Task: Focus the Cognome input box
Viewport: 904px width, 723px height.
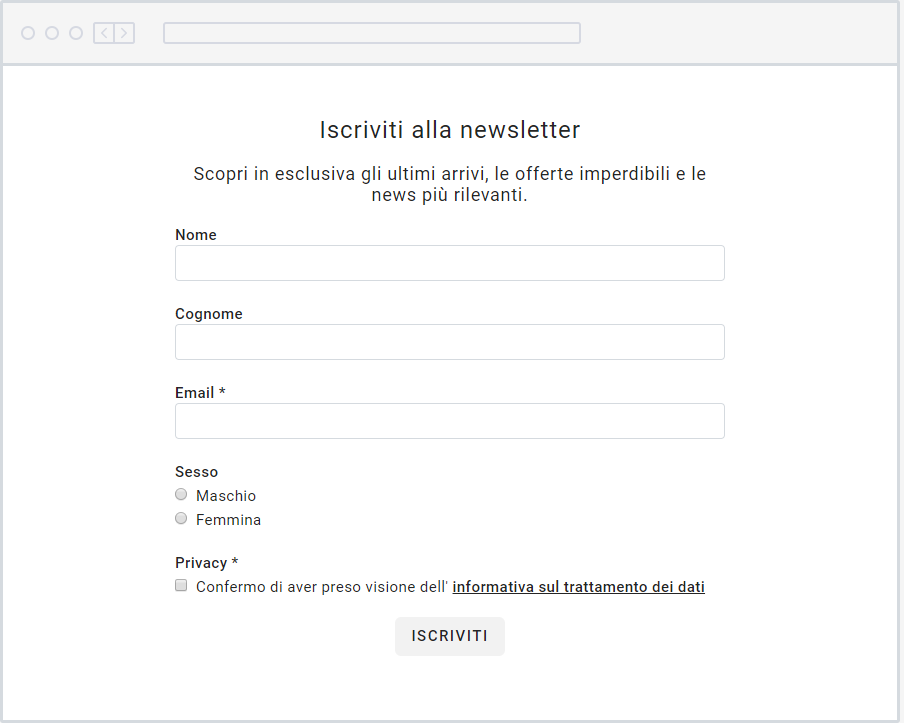Action: (449, 342)
